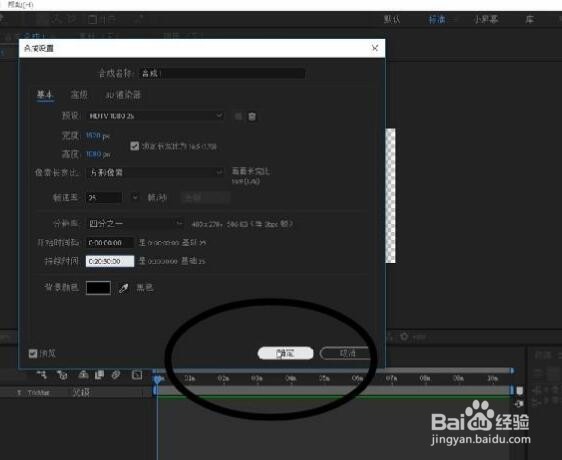Click the composition name field
Viewport: 562px width, 460px height.
[x=222, y=73]
